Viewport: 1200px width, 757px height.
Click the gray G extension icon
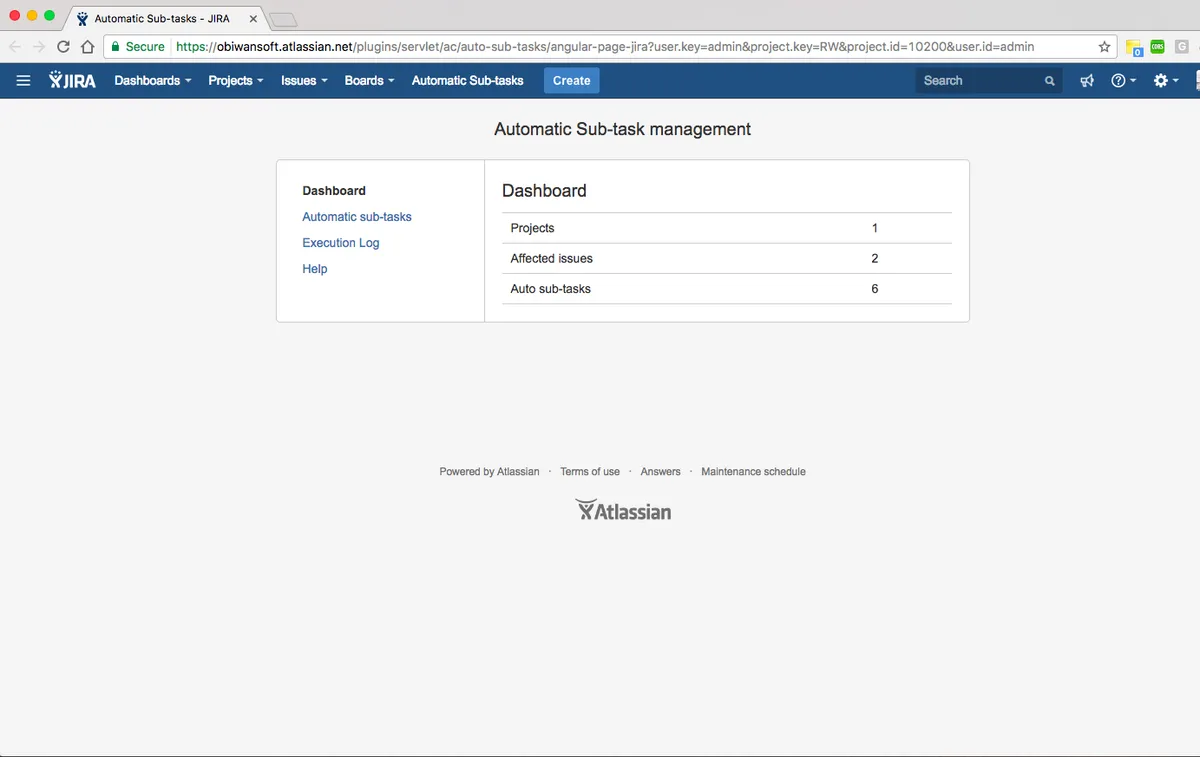click(1182, 46)
